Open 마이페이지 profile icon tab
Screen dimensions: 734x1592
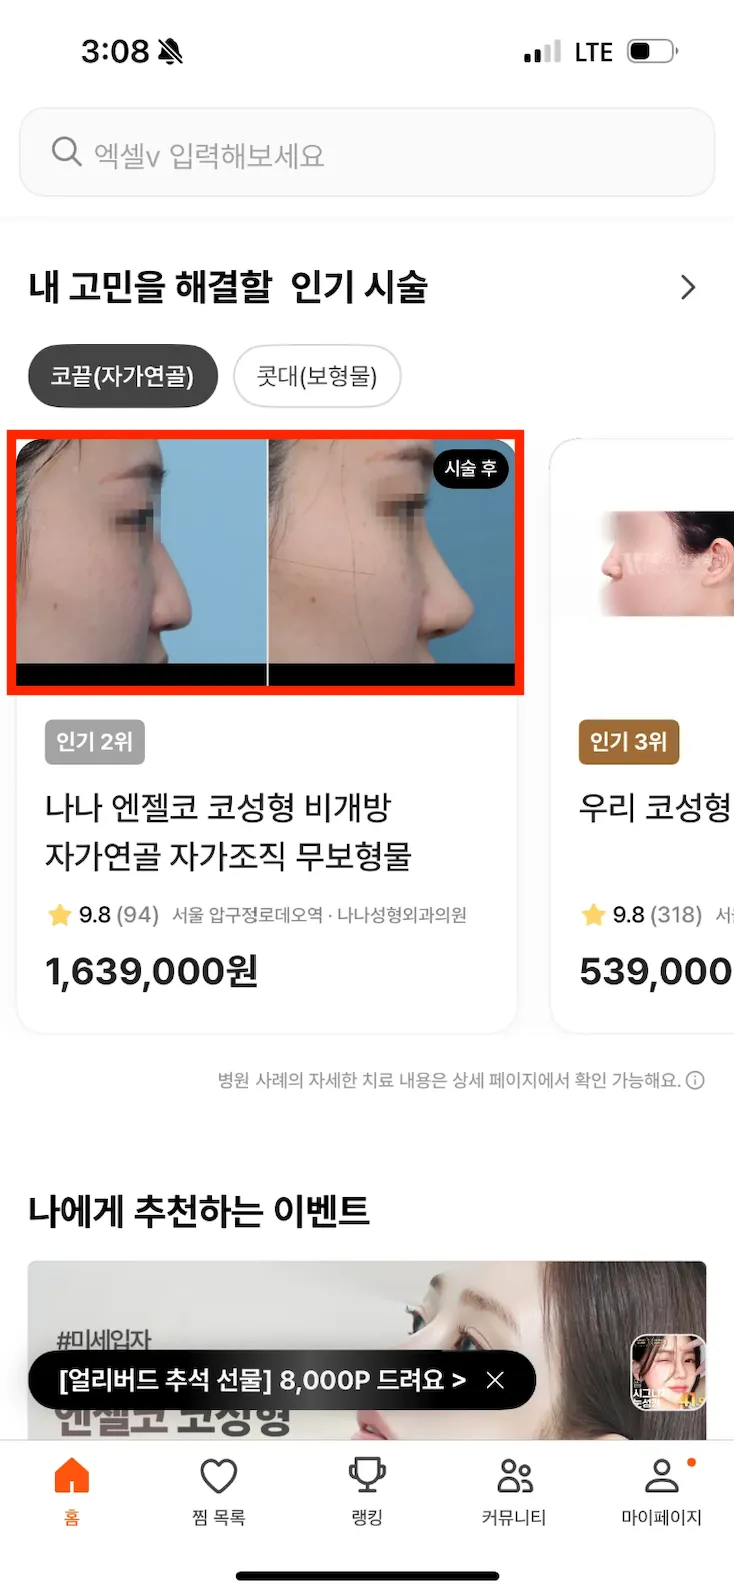(x=661, y=1490)
